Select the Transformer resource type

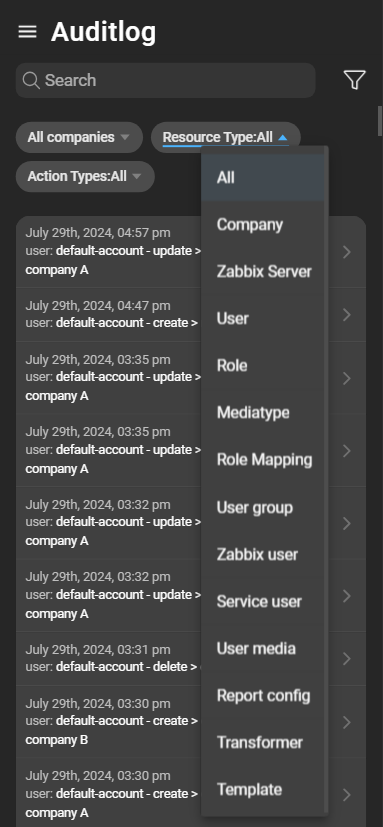(x=264, y=743)
